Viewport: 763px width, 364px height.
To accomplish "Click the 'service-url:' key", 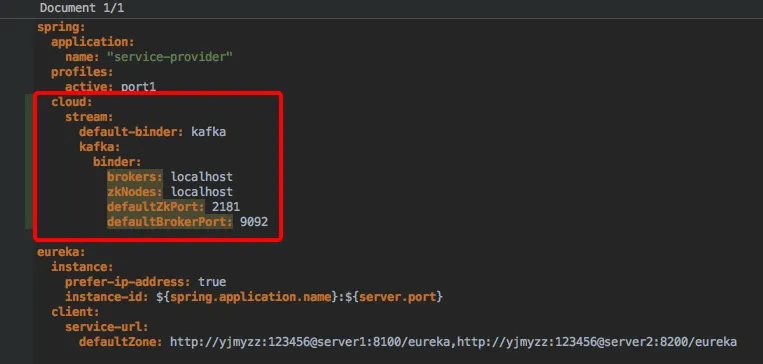I will (107, 327).
